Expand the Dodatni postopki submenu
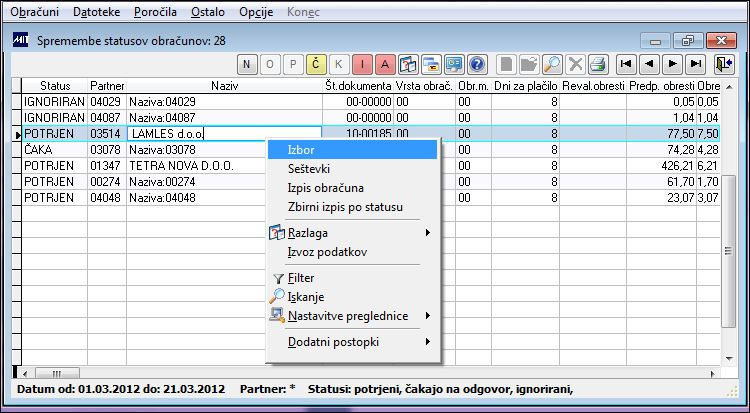Viewport: 750px width, 413px height. click(x=353, y=342)
